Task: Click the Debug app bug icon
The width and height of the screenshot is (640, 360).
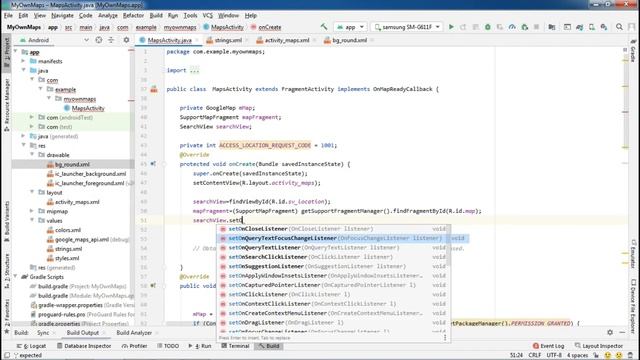Action: pyautogui.click(x=487, y=27)
